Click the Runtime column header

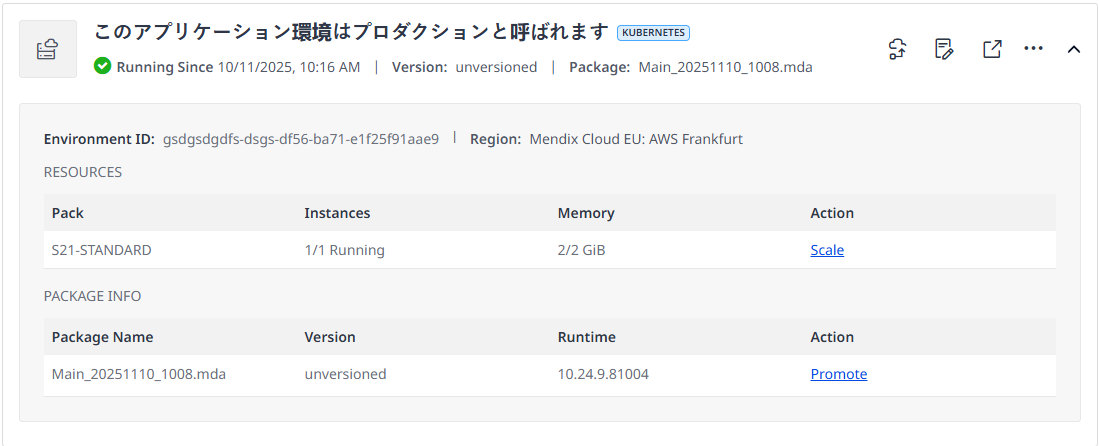(x=587, y=337)
